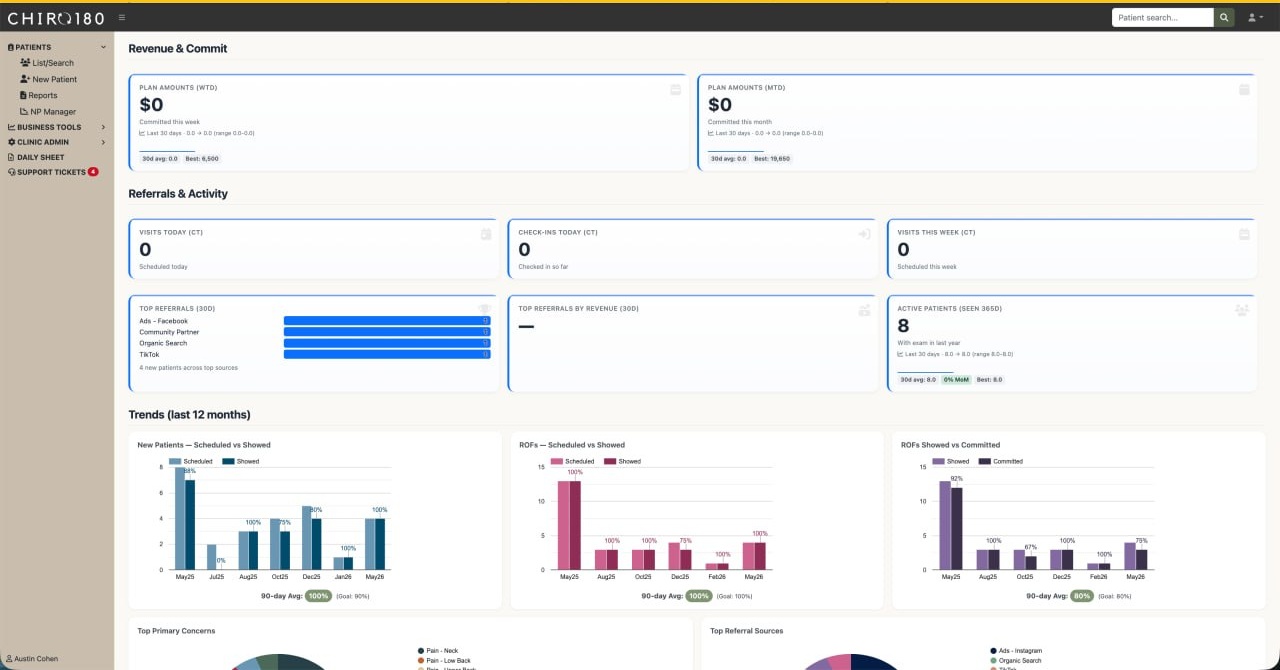Click the calendar icon on Visits This Week card
Viewport: 1280px width, 670px height.
coord(1244,234)
